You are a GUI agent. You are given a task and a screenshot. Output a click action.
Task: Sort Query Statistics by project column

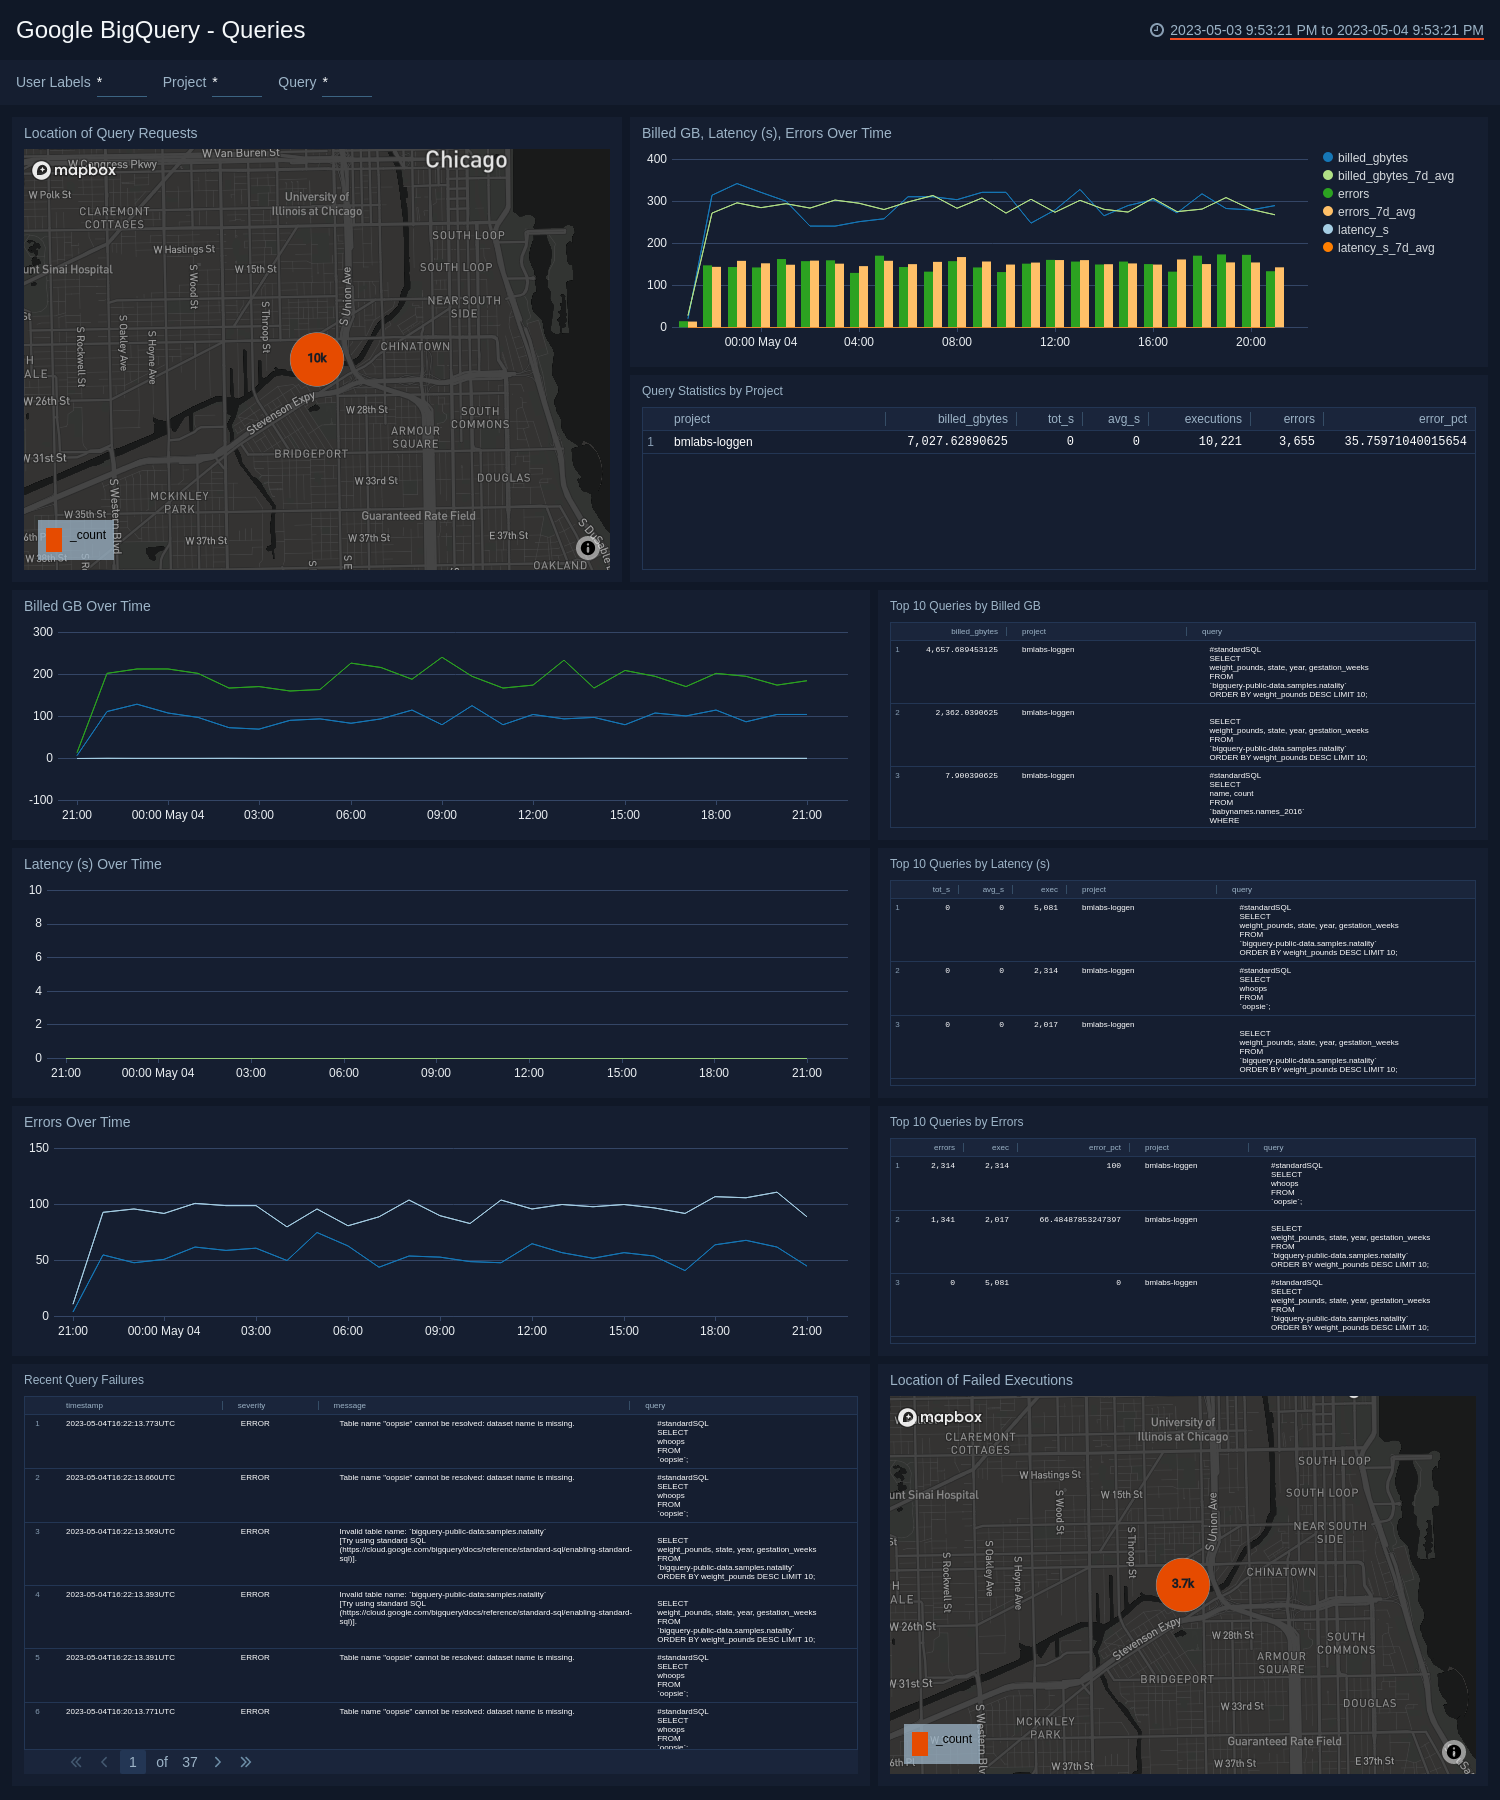(x=692, y=419)
